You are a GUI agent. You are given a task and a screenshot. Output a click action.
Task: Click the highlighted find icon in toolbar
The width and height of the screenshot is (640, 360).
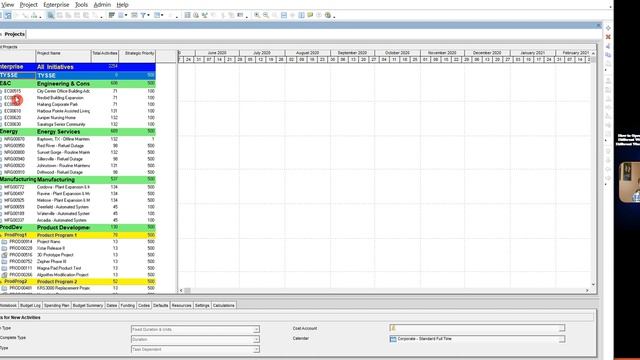click(x=50, y=15)
